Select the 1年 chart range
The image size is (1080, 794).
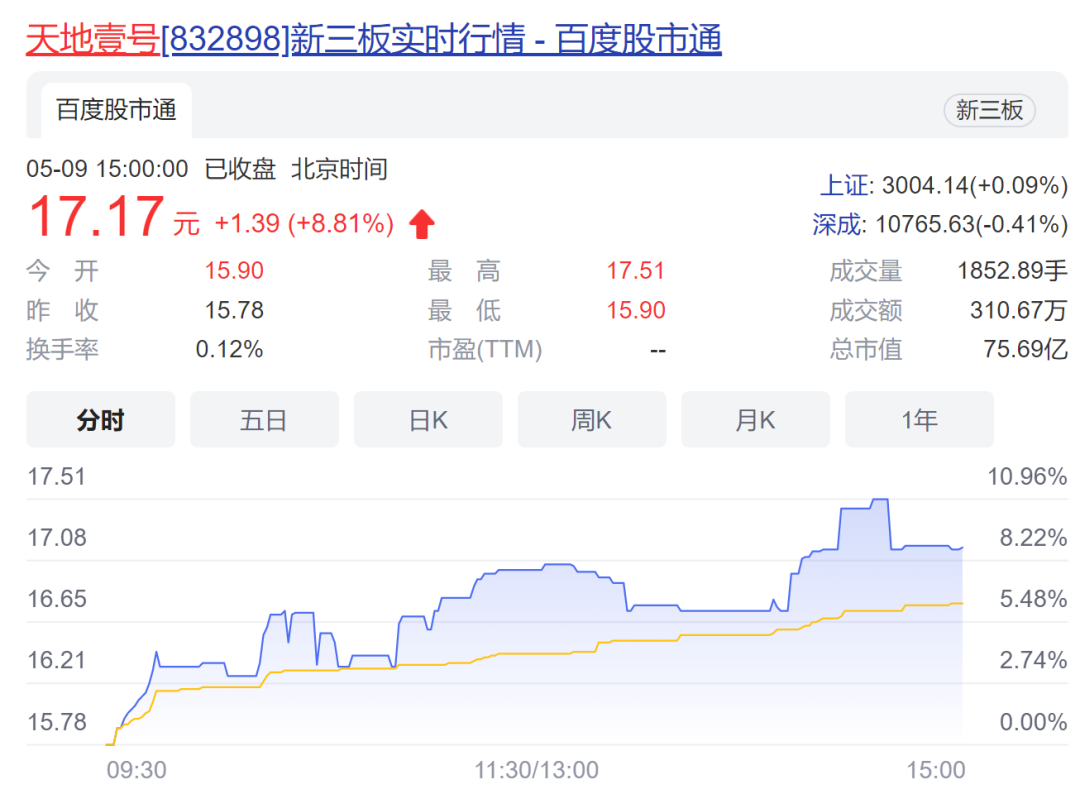point(919,420)
